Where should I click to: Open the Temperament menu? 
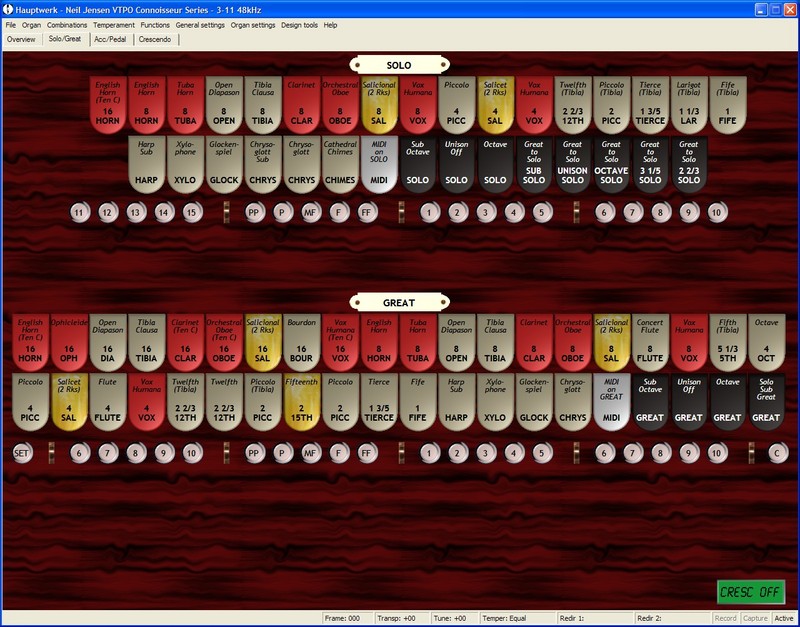114,24
